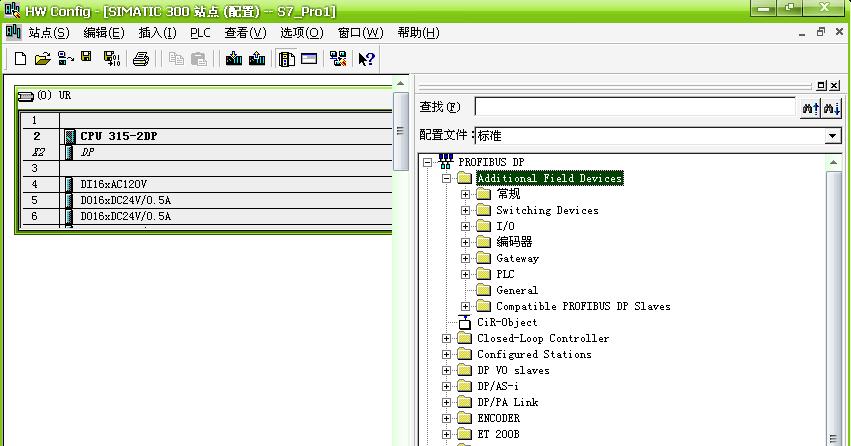Collapse Additional Field Devices folder
Viewport: 851px width, 446px height.
tap(446, 178)
